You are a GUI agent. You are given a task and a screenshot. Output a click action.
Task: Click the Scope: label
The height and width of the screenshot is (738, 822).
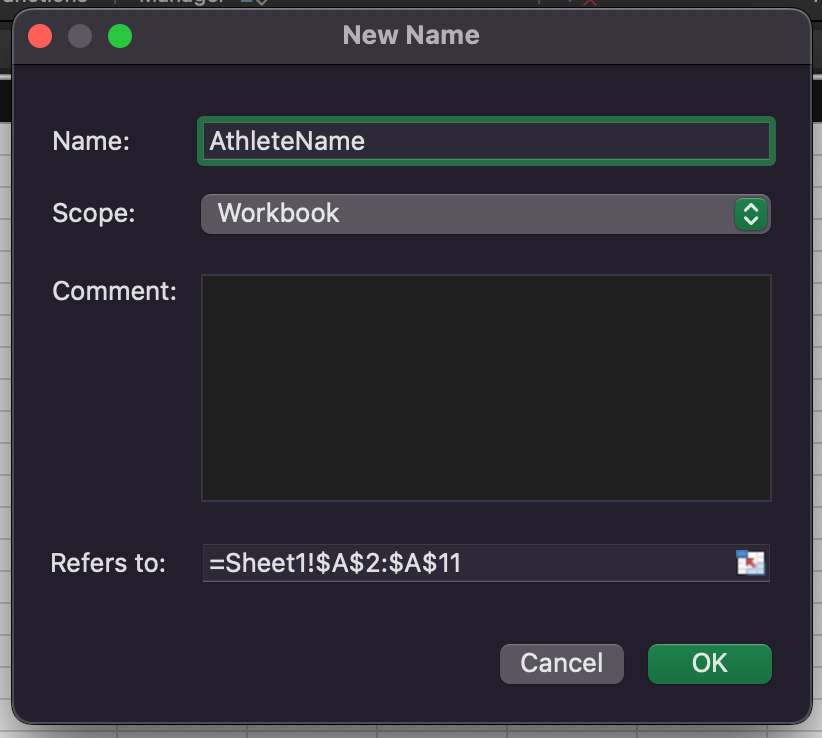pyautogui.click(x=94, y=213)
